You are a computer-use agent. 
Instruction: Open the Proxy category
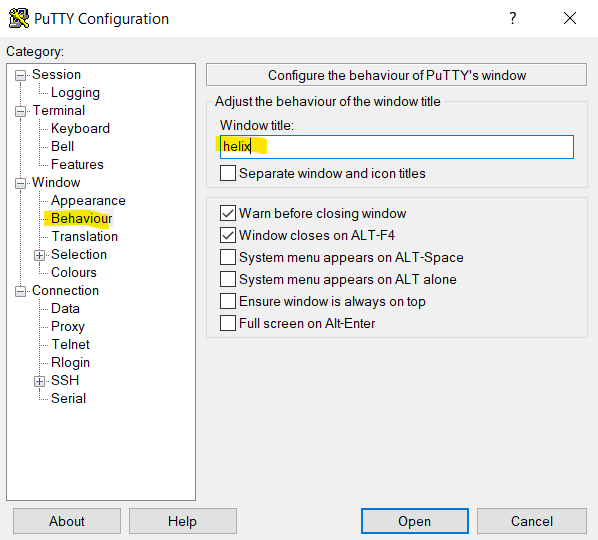point(68,326)
